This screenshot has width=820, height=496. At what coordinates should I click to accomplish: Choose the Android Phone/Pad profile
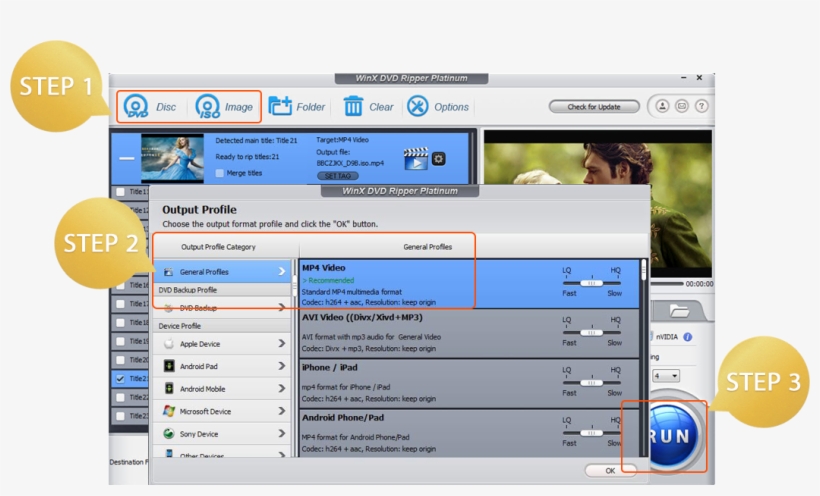pyautogui.click(x=469, y=433)
